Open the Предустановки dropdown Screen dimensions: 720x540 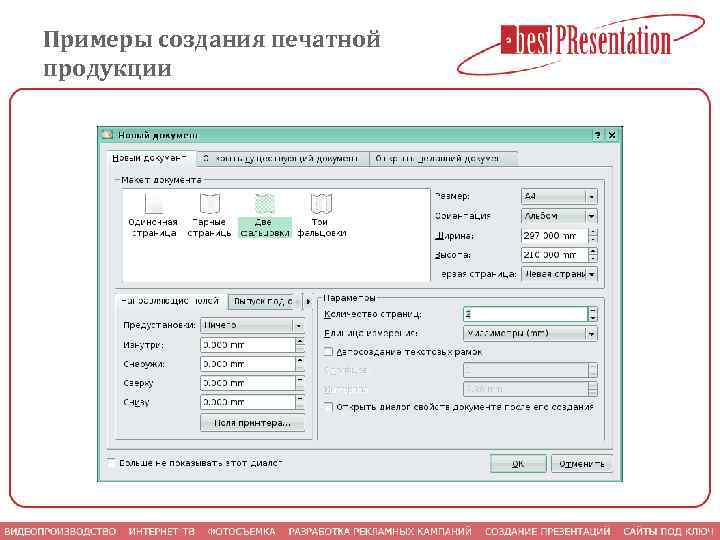[253, 325]
